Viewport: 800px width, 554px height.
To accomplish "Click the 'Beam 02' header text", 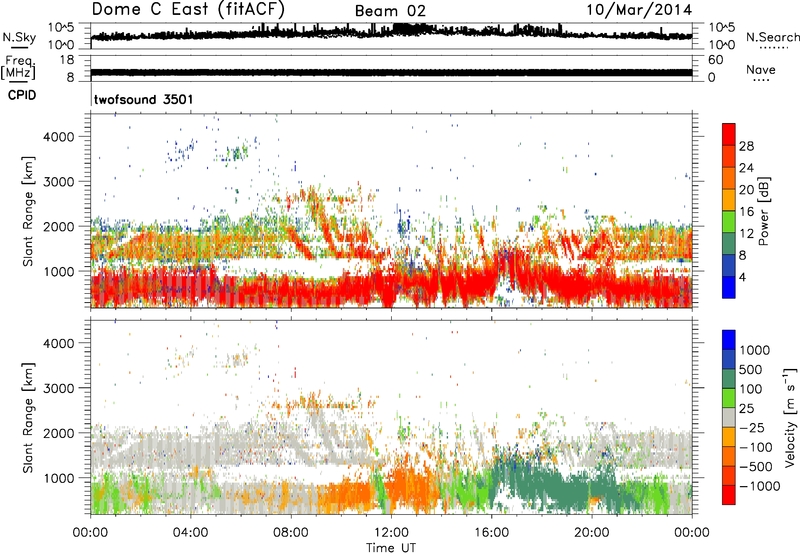I will [x=390, y=11].
